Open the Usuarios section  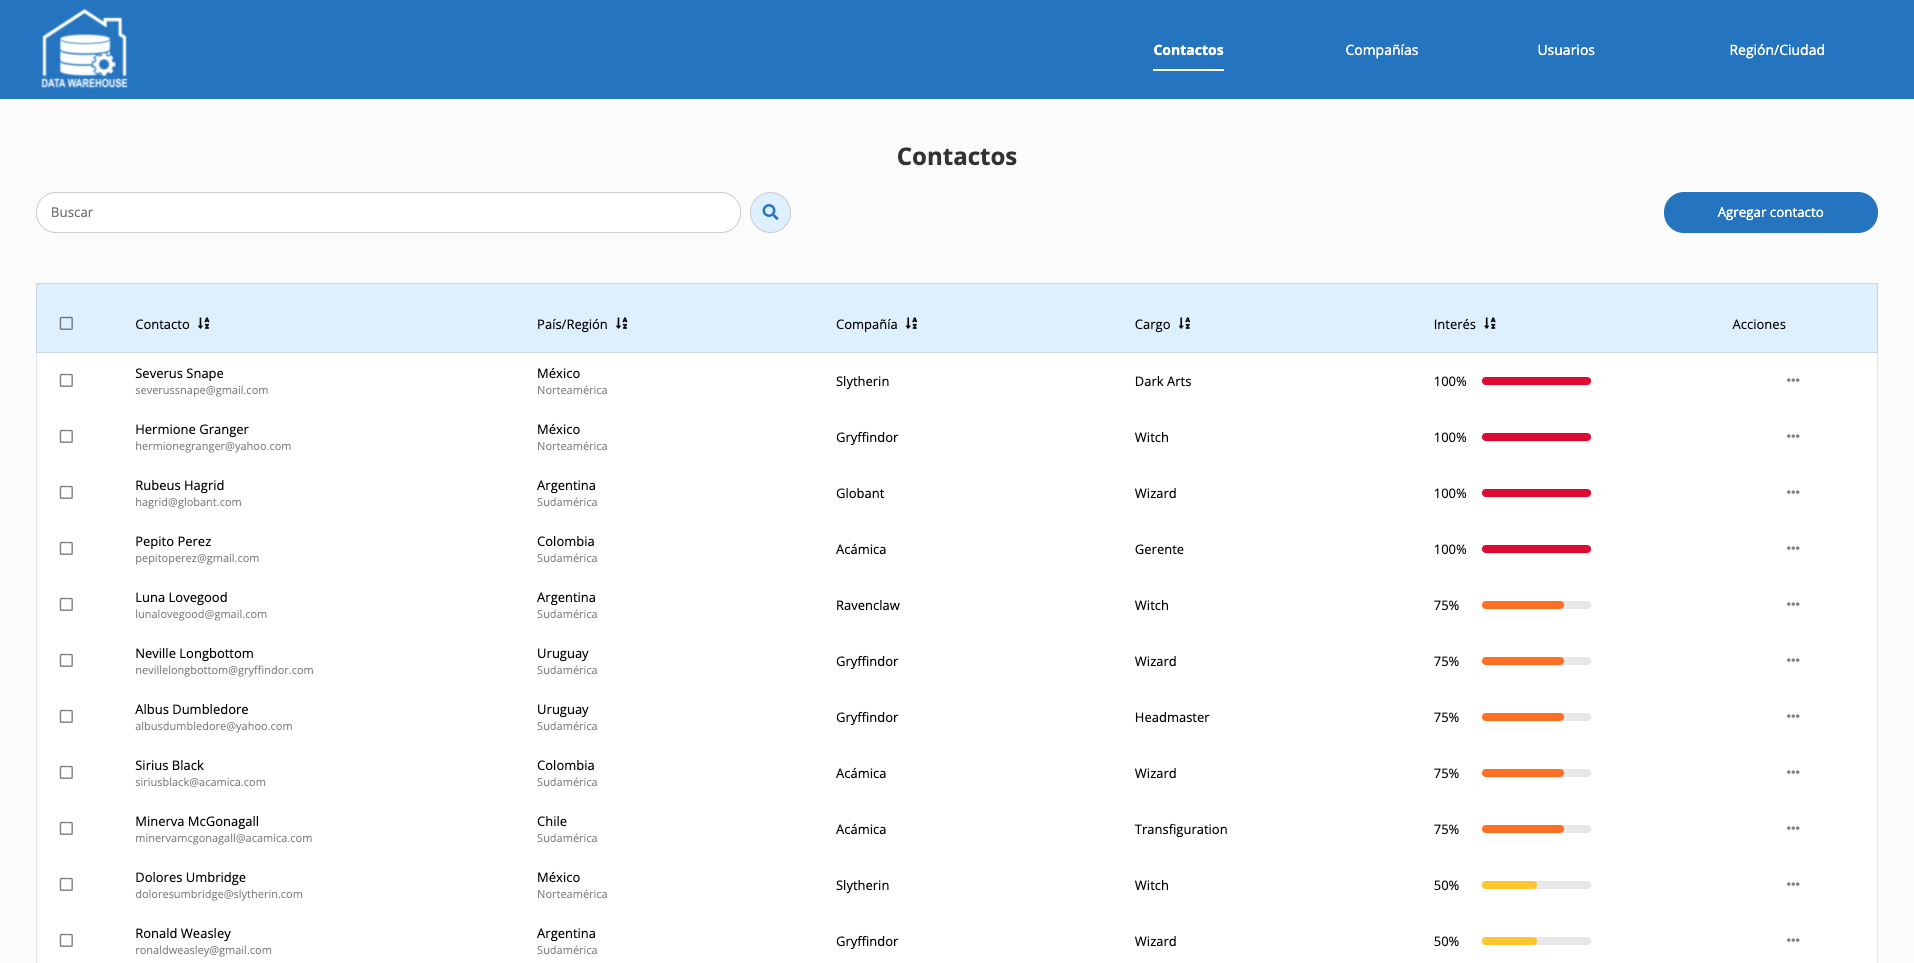click(x=1565, y=49)
